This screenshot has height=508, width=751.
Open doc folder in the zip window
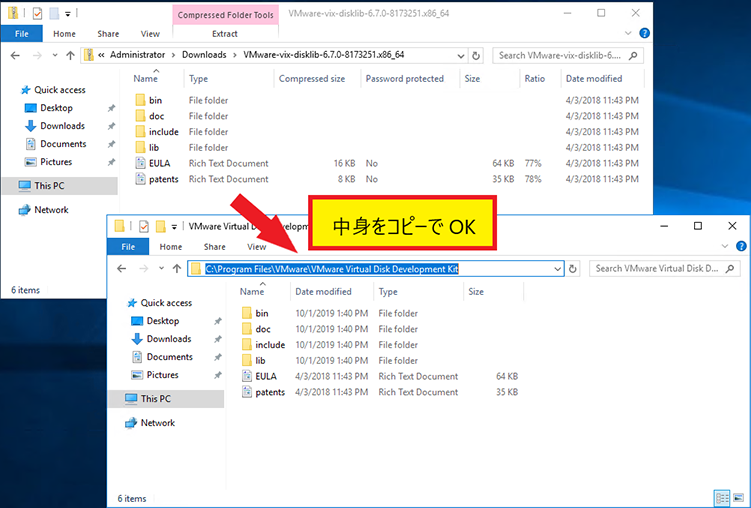pyautogui.click(x=156, y=116)
